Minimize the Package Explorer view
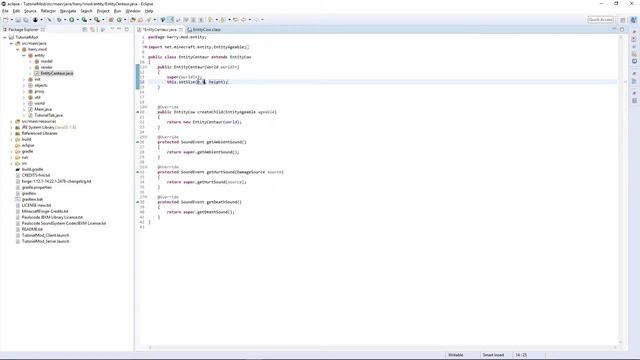Viewport: 640px width, 360px height. pyautogui.click(x=120, y=29)
